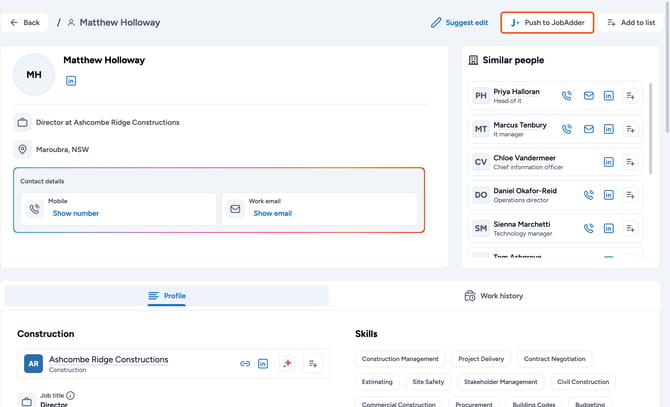Click the sparkle AI icon for Ashcombe Ridge
This screenshot has width=670, height=407.
(287, 363)
